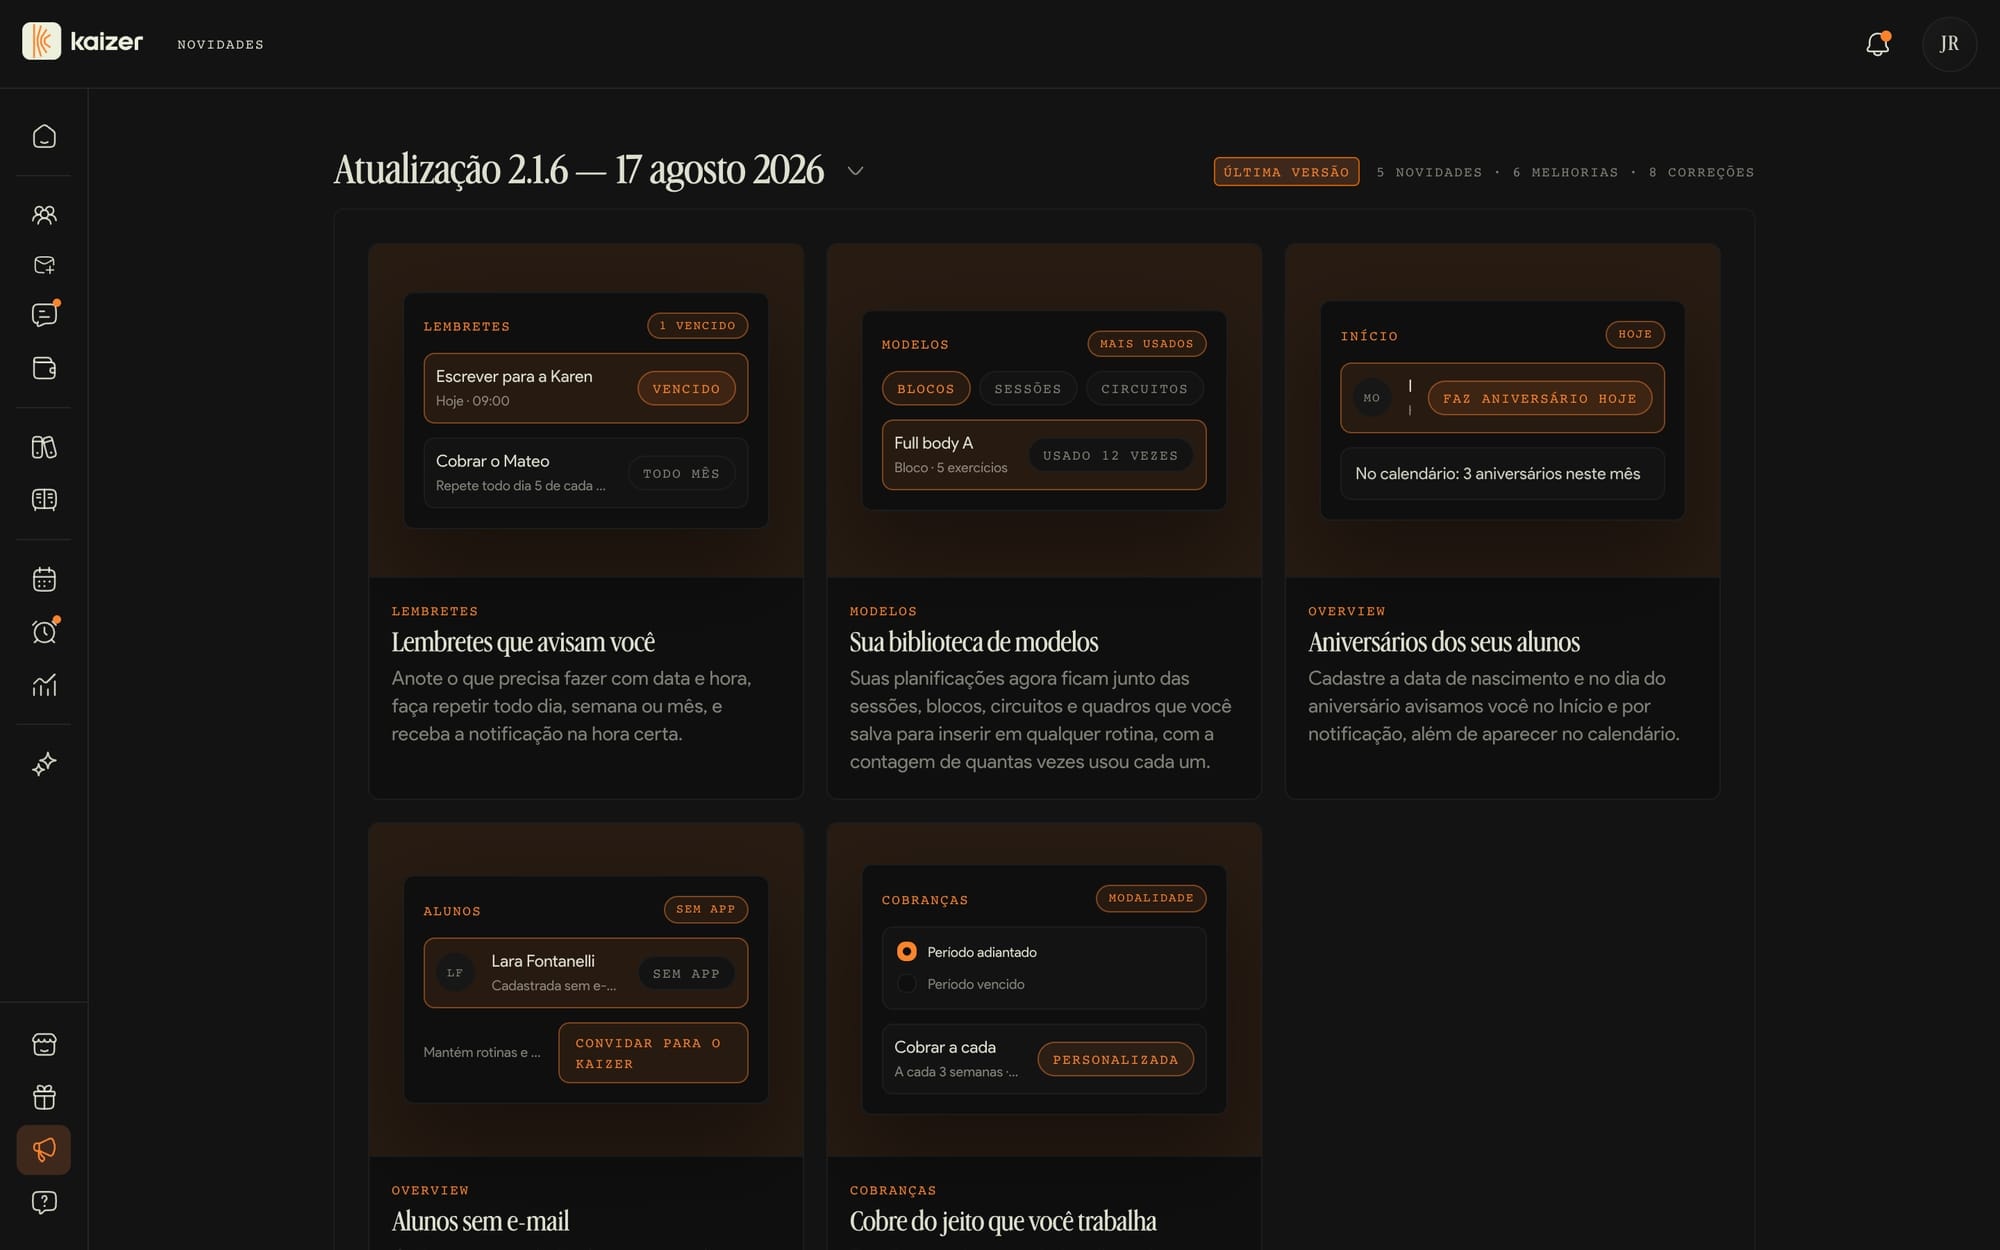Viewport: 2000px width, 1250px height.
Task: Click the LF avatar circle
Action: [455, 973]
